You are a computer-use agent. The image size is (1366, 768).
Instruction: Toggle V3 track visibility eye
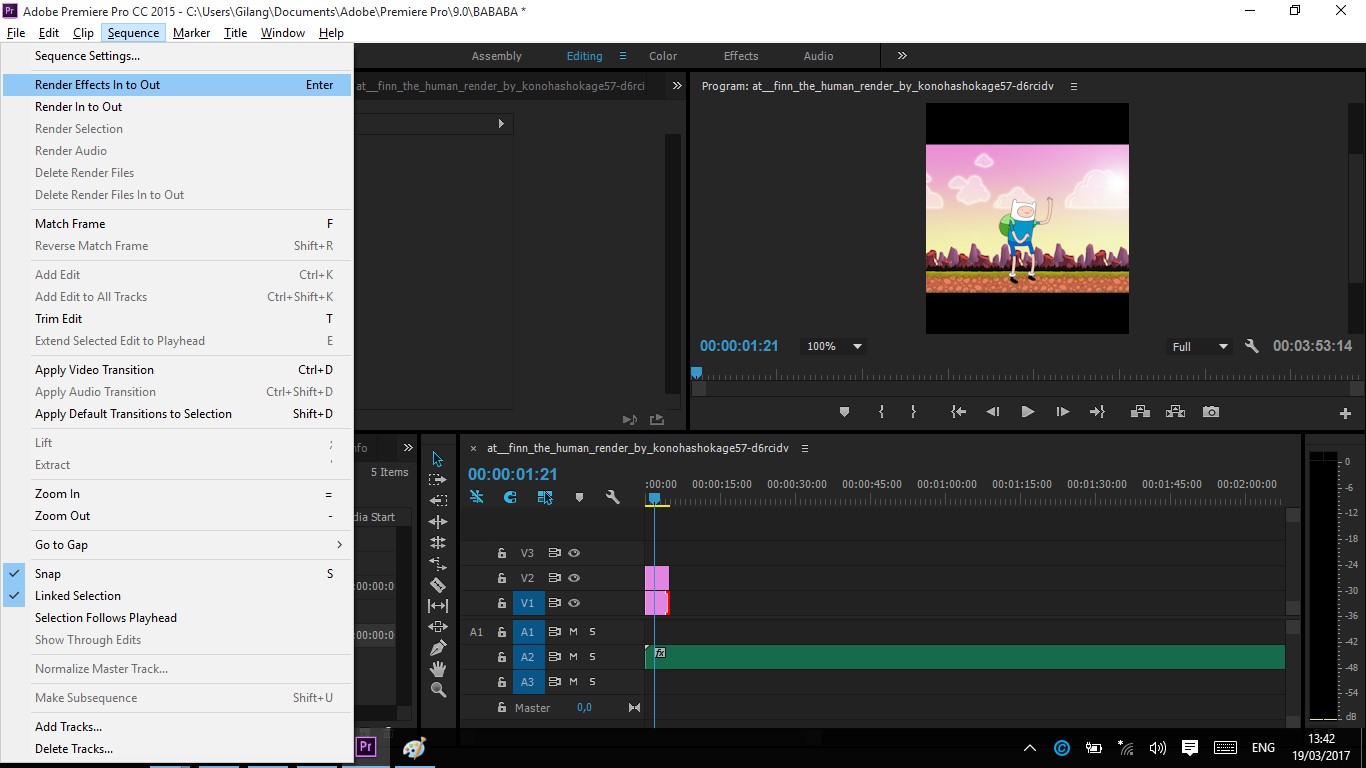(x=574, y=553)
